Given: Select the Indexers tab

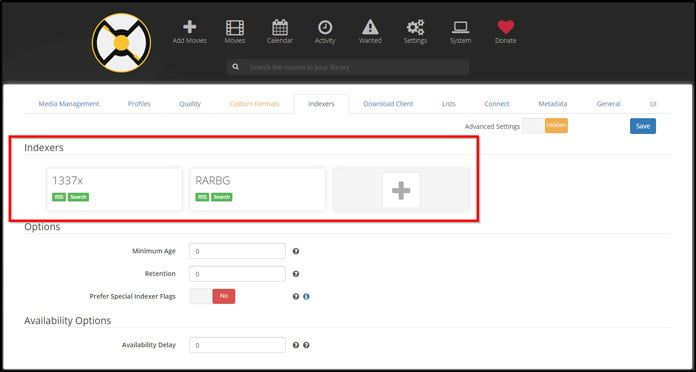Looking at the screenshot, I should coord(321,104).
